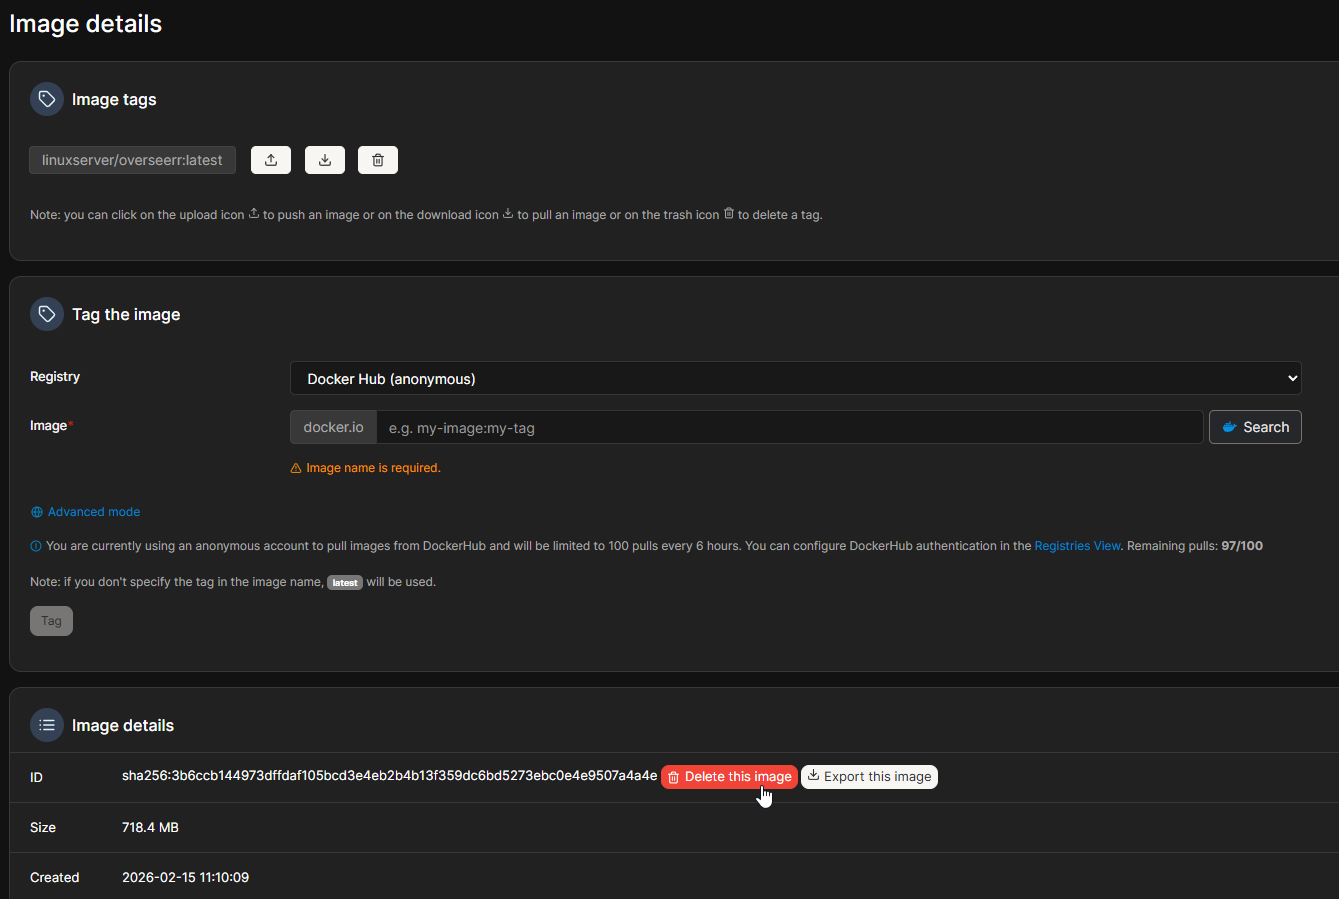Click the info icon before the anonymous account notice
The image size is (1339, 899).
[36, 546]
